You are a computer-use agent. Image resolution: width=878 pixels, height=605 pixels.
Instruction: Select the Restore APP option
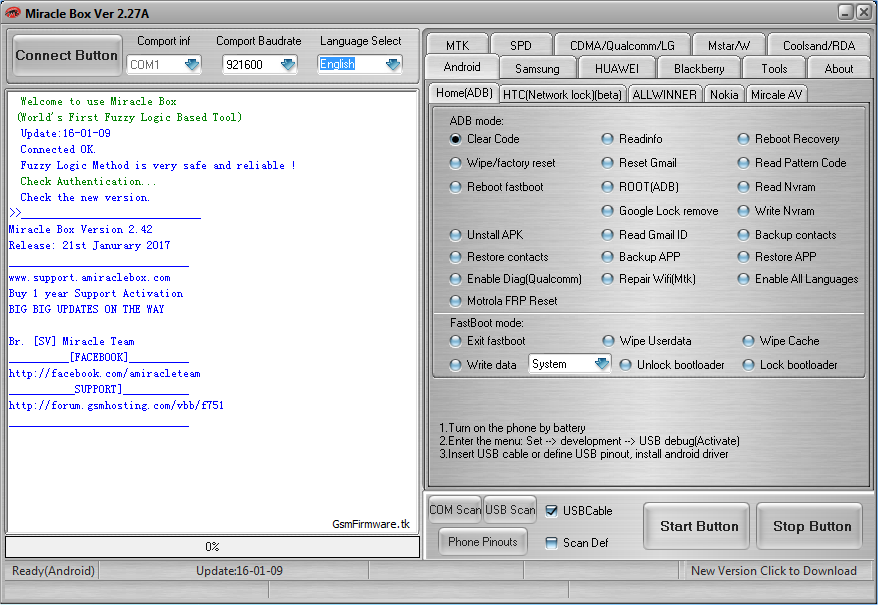tap(743, 257)
